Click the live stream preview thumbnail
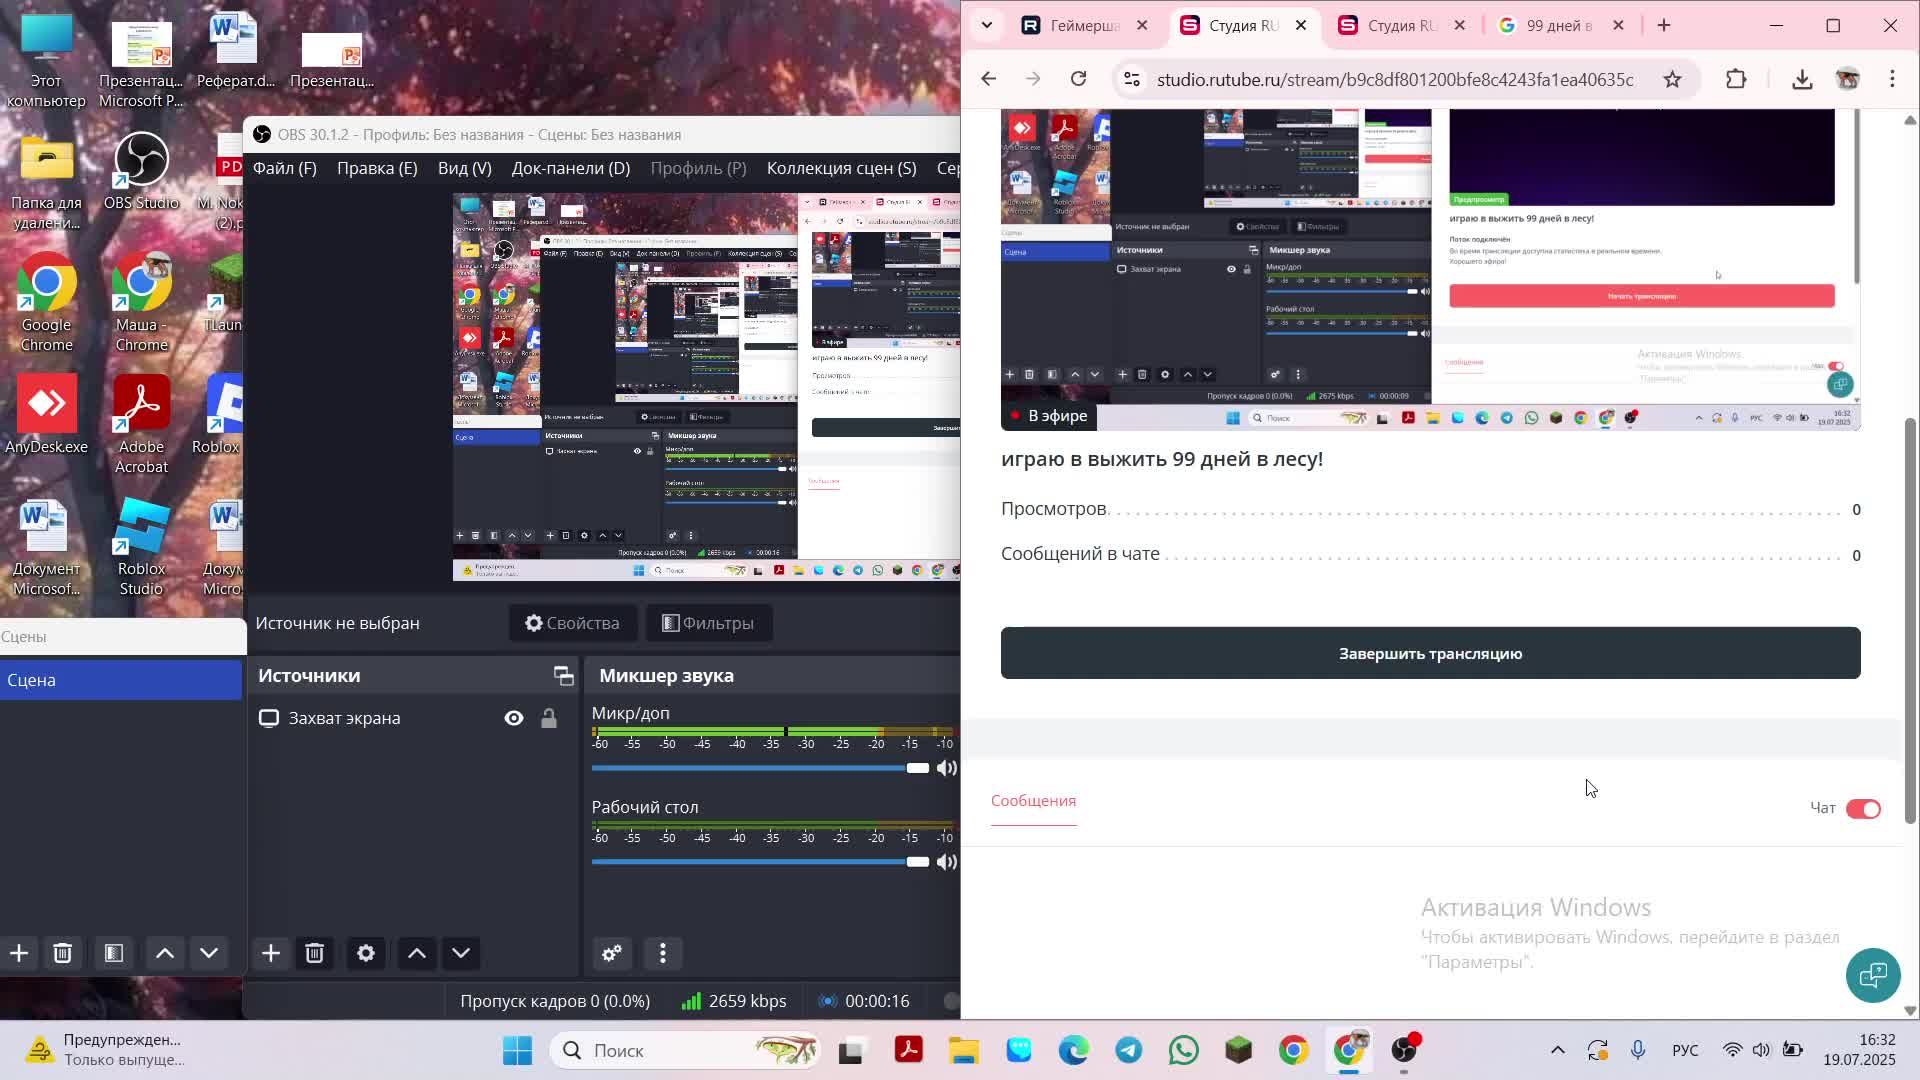The image size is (1920, 1080). [x=1430, y=270]
